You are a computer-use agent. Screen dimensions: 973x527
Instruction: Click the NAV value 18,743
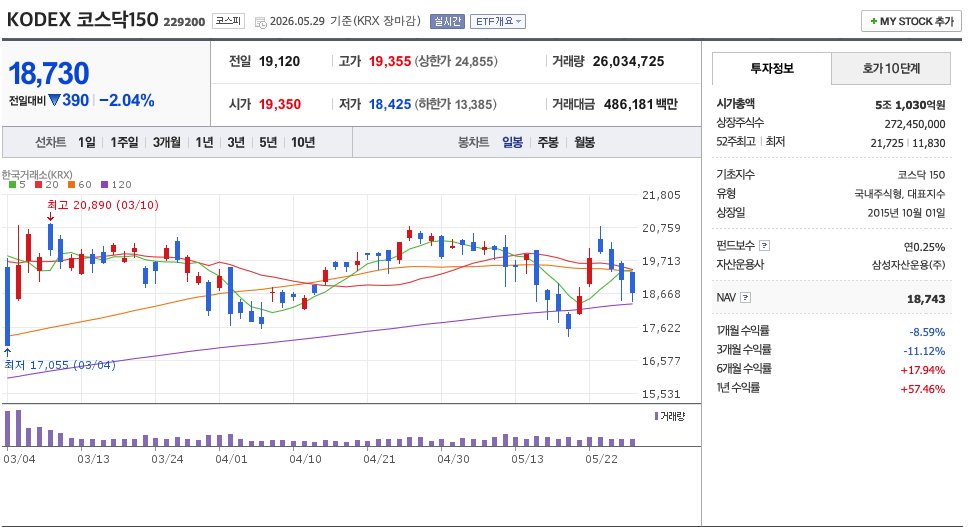tap(926, 299)
